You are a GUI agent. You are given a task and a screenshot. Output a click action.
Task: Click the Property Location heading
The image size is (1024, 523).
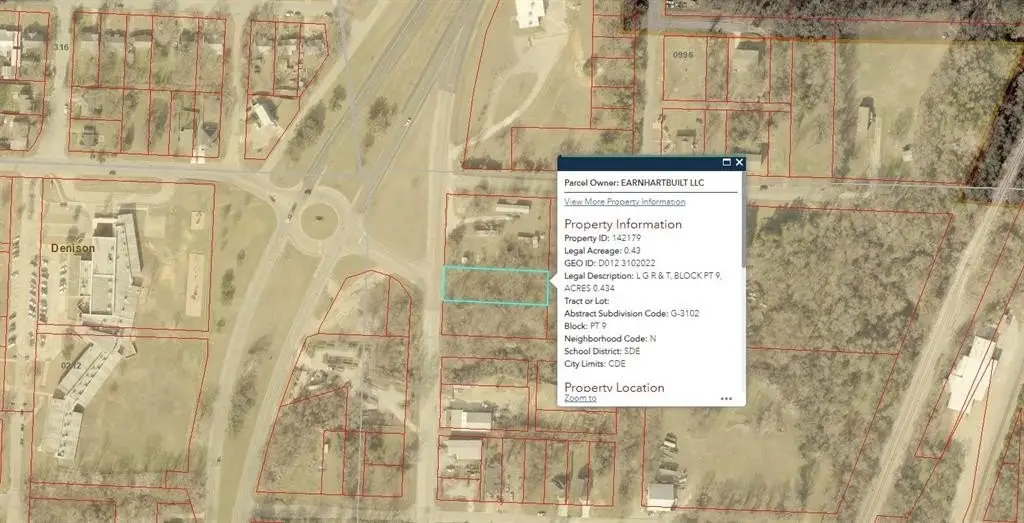[614, 387]
